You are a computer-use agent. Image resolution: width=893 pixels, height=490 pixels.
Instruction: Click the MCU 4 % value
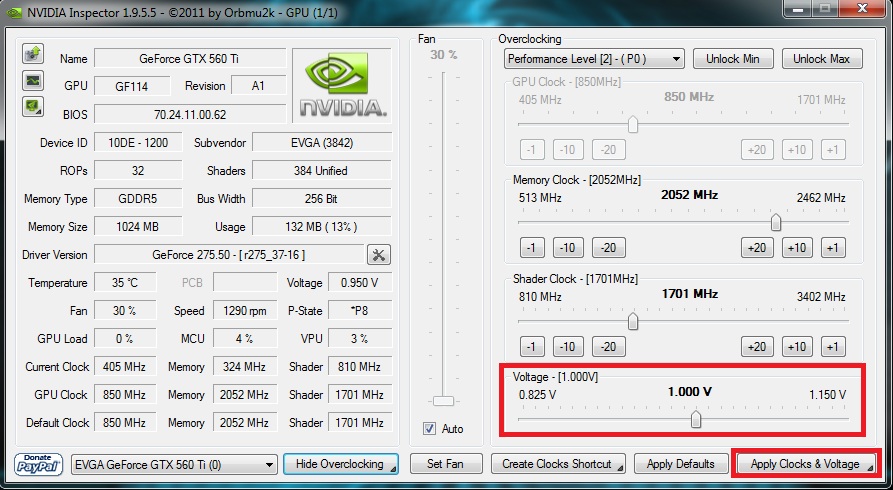point(245,338)
